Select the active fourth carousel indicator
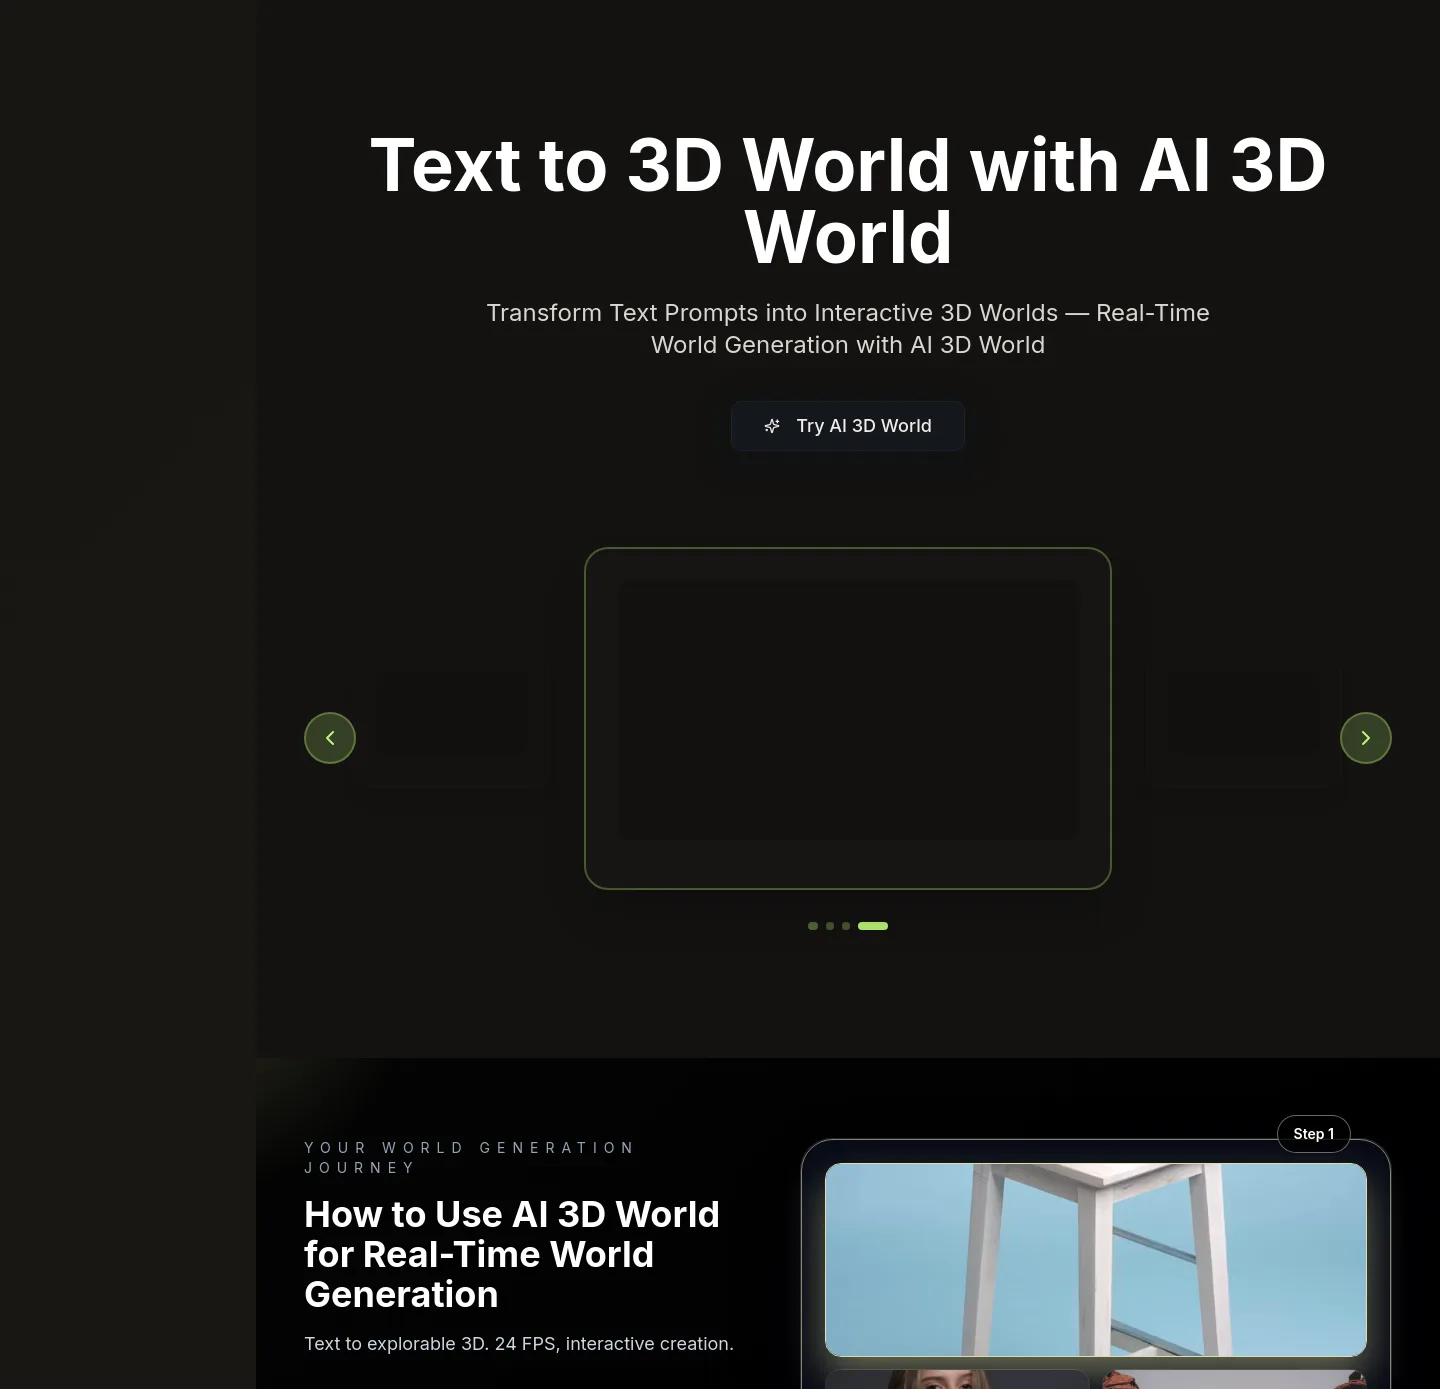The width and height of the screenshot is (1440, 1389). 873,926
